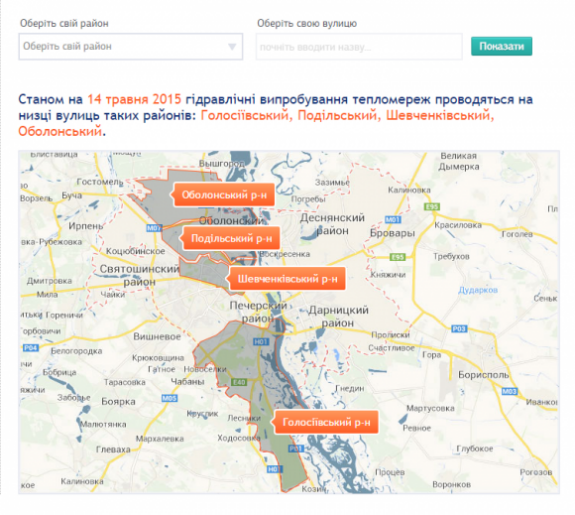The height and width of the screenshot is (515, 575).
Task: Click 'Вышгород' town label on map
Action: pos(221,164)
